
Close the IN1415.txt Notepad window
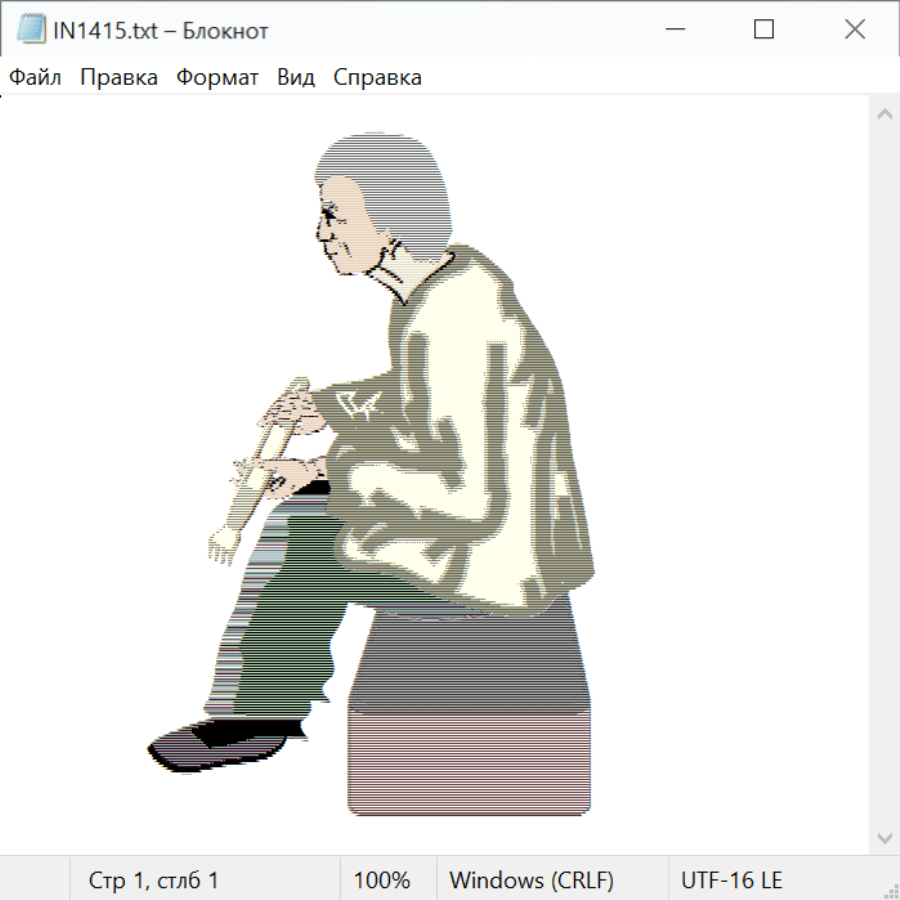854,30
